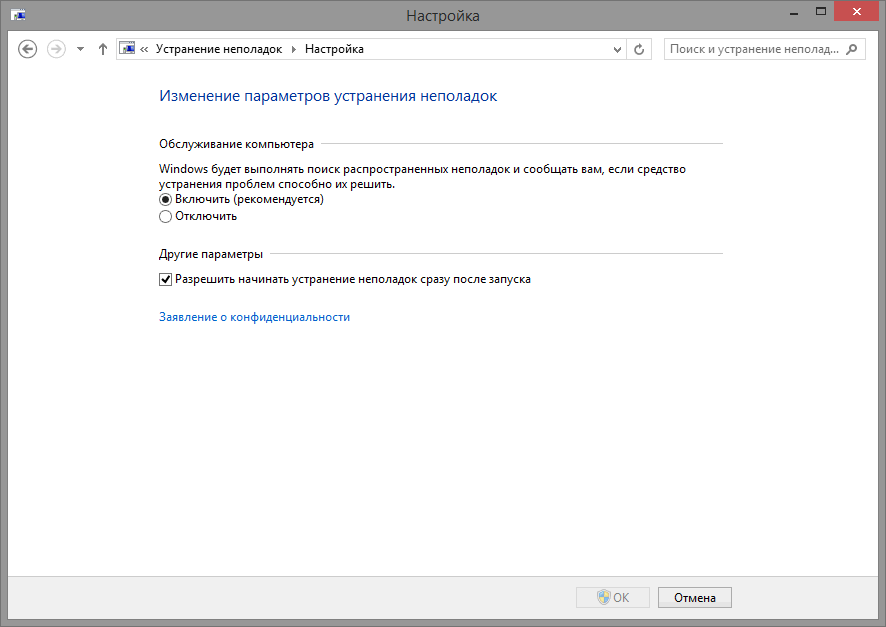Click the double chevron in the address bar

(145, 49)
